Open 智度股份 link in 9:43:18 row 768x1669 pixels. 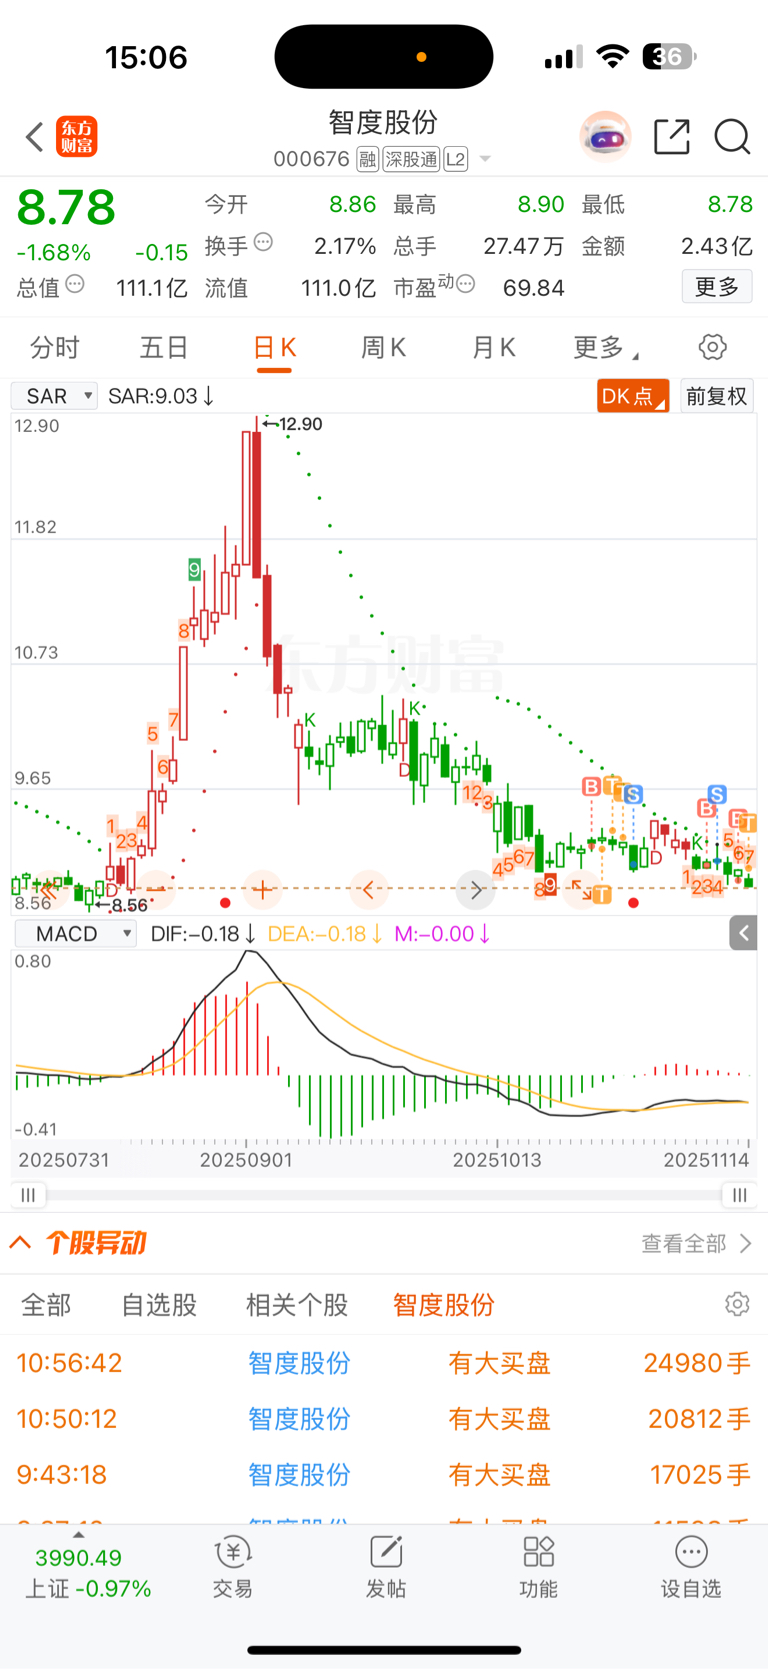(x=299, y=1475)
